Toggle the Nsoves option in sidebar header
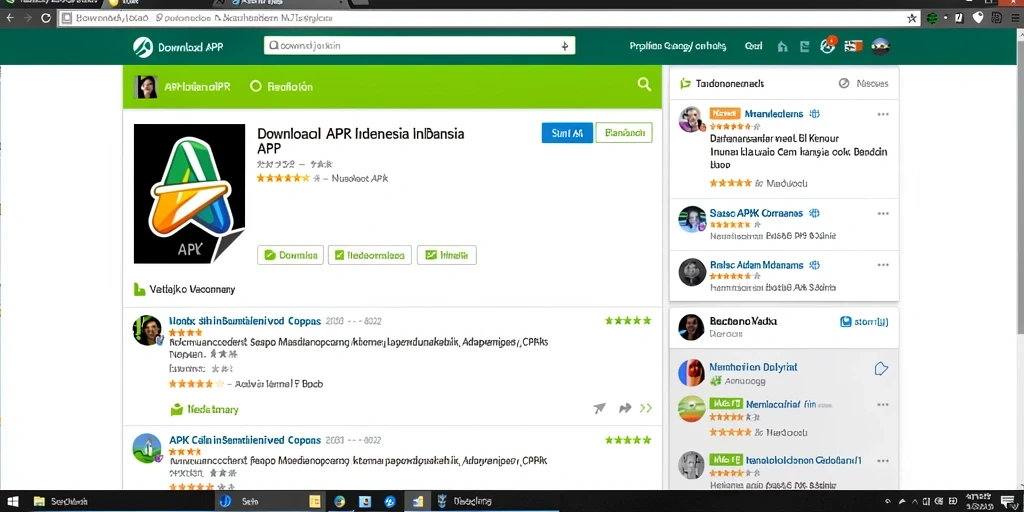 coord(863,84)
